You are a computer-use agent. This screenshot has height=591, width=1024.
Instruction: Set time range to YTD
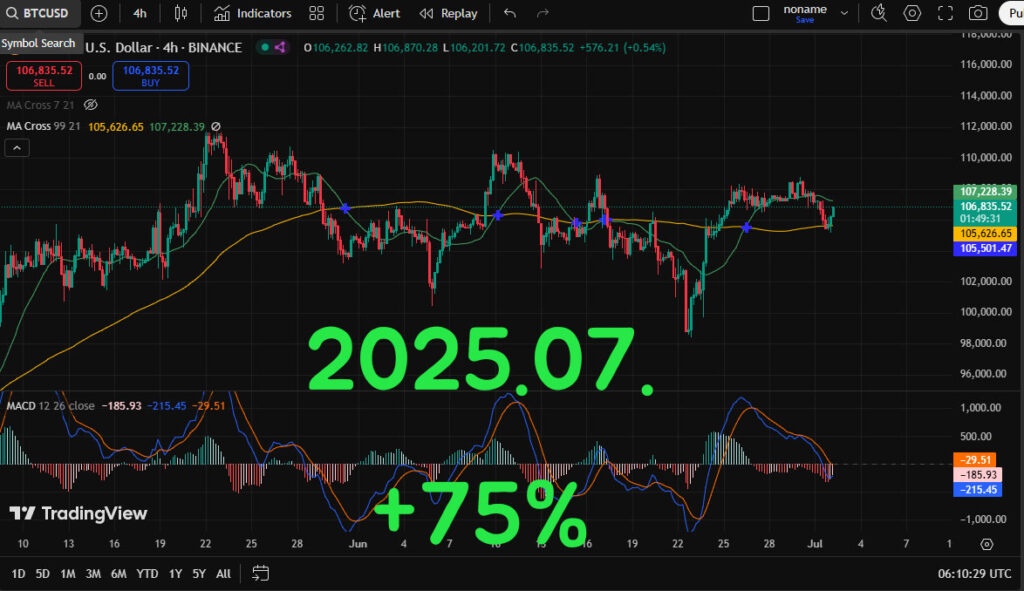click(x=147, y=573)
